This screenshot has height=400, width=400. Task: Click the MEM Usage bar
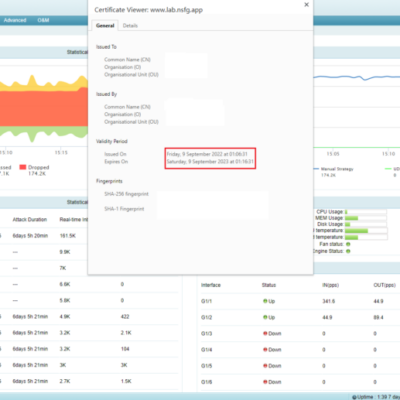coord(366,218)
